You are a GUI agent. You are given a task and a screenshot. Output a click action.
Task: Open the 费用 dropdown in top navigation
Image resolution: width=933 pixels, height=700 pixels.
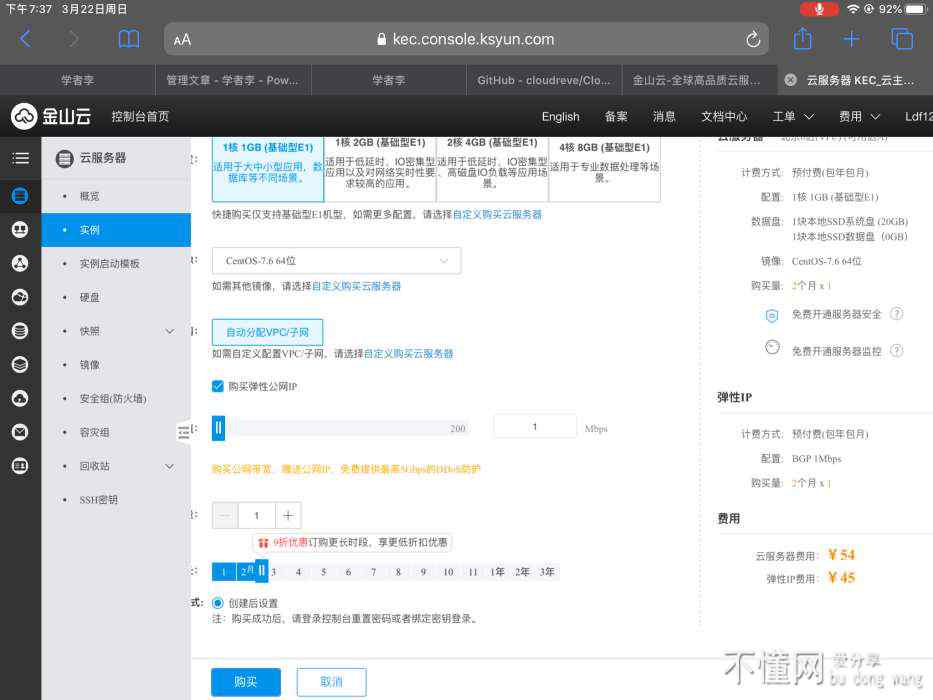(x=860, y=116)
